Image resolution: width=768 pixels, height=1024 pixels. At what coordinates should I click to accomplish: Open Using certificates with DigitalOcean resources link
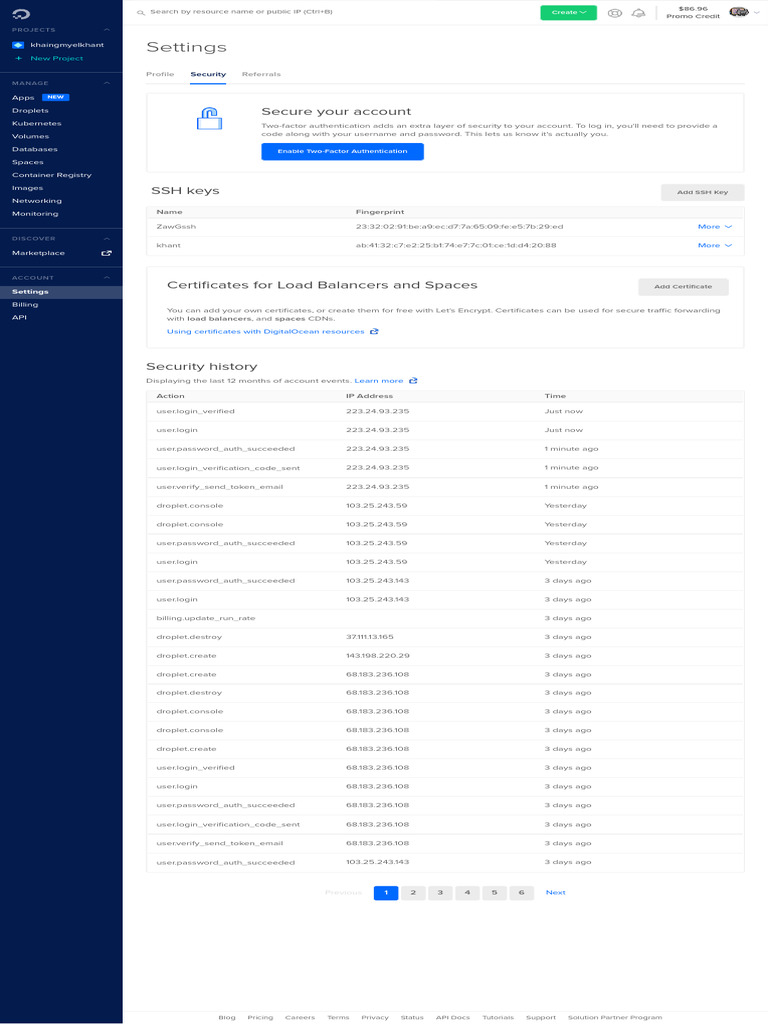tap(266, 331)
